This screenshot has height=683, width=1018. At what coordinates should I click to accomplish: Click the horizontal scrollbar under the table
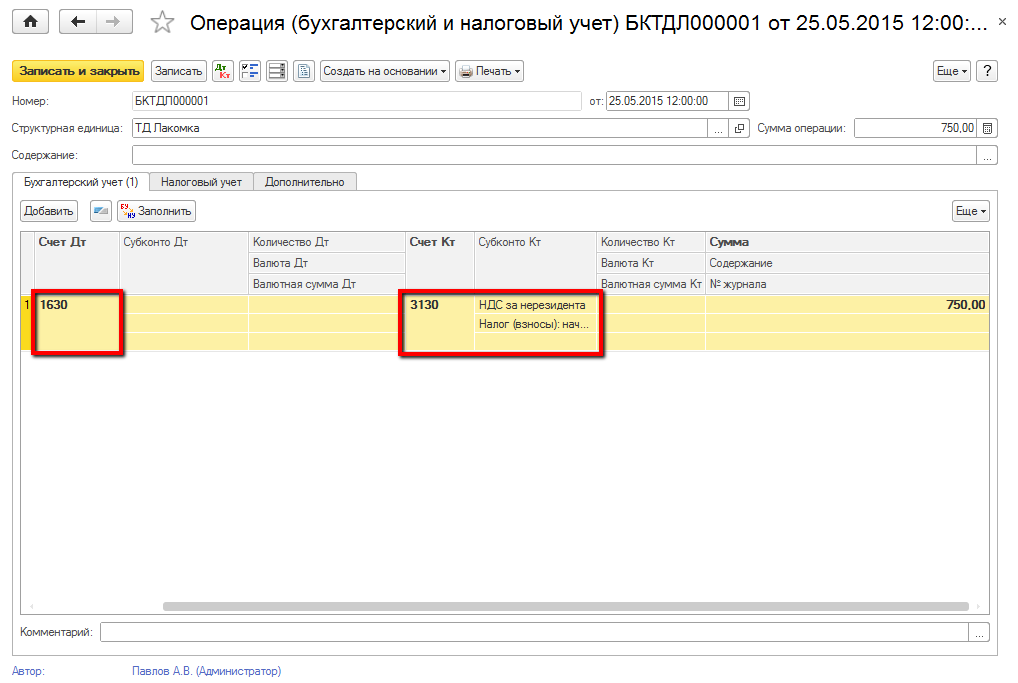pyautogui.click(x=565, y=606)
